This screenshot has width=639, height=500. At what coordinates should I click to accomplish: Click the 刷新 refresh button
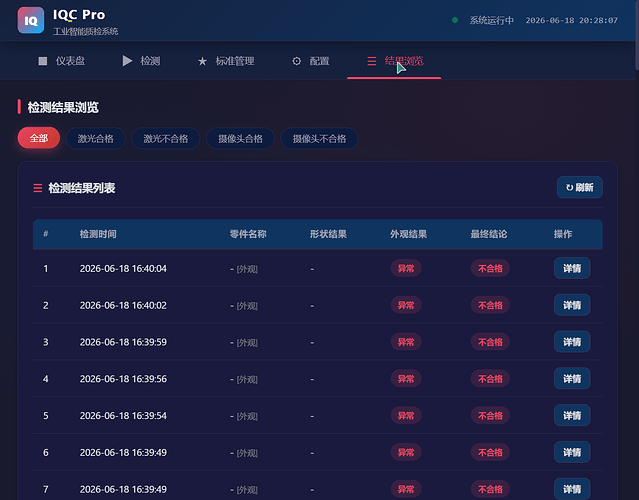[x=580, y=187]
